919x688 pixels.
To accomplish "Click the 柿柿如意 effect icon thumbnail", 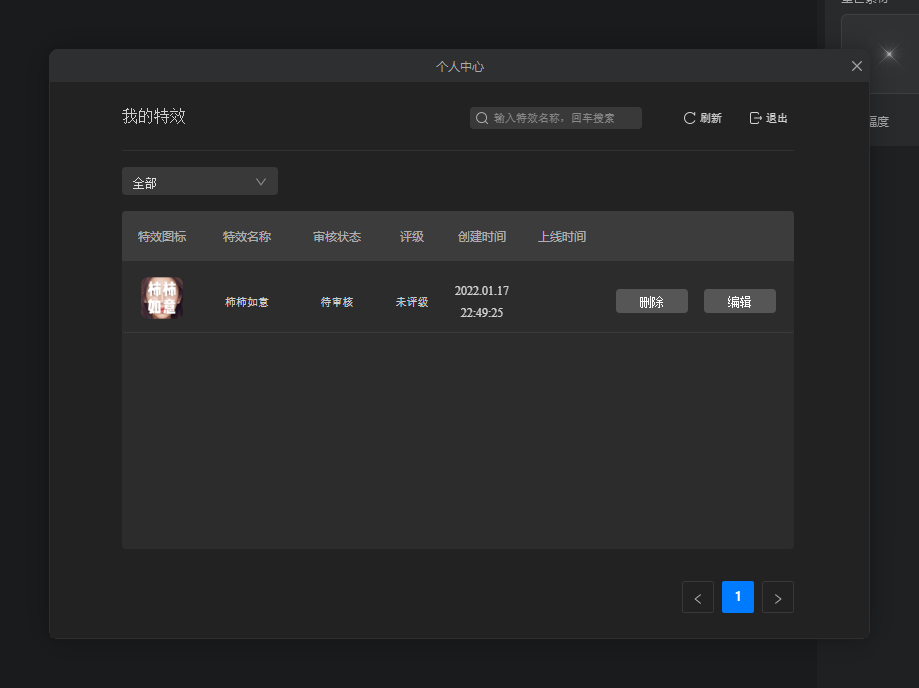I will tap(161, 298).
